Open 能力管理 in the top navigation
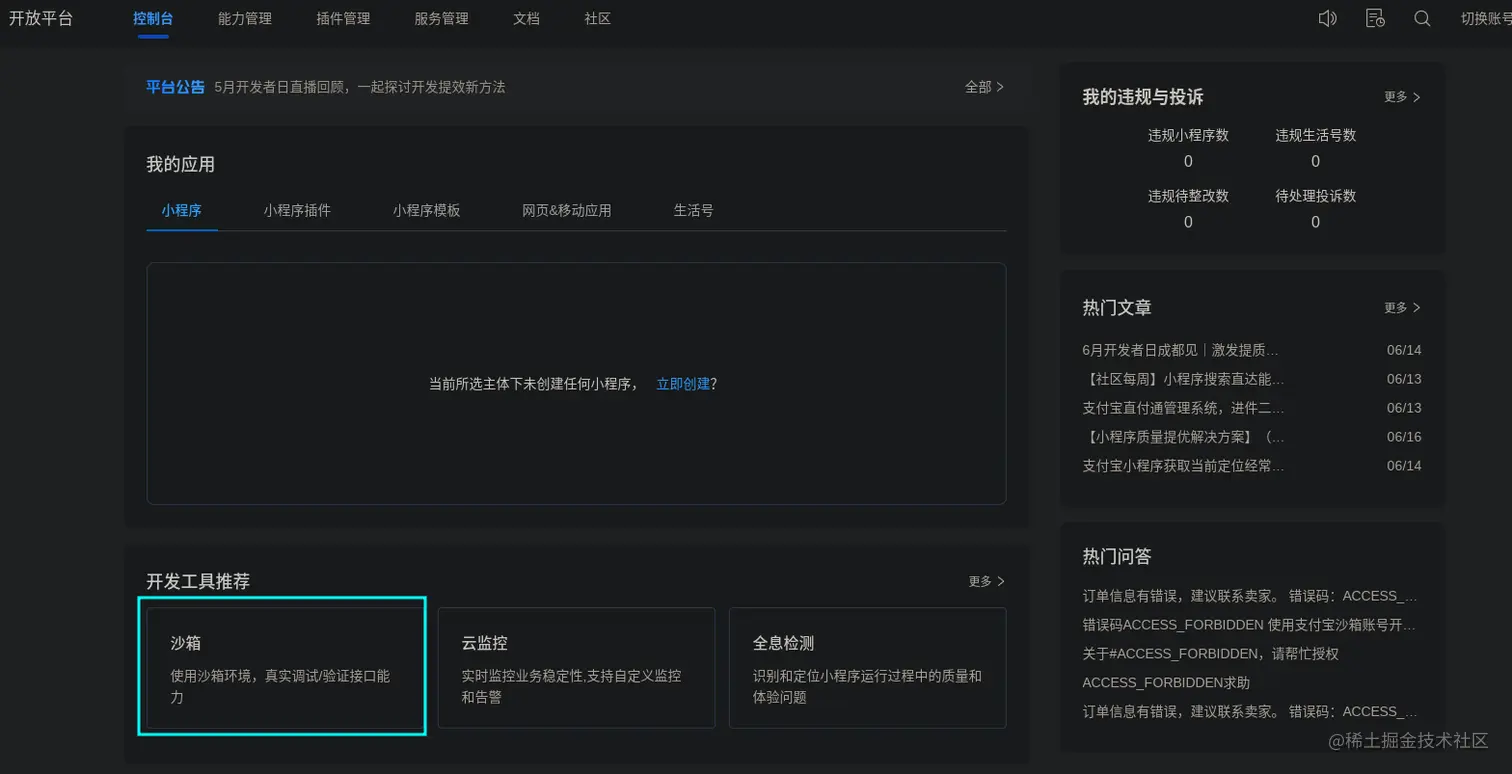This screenshot has height=774, width=1512. [245, 19]
